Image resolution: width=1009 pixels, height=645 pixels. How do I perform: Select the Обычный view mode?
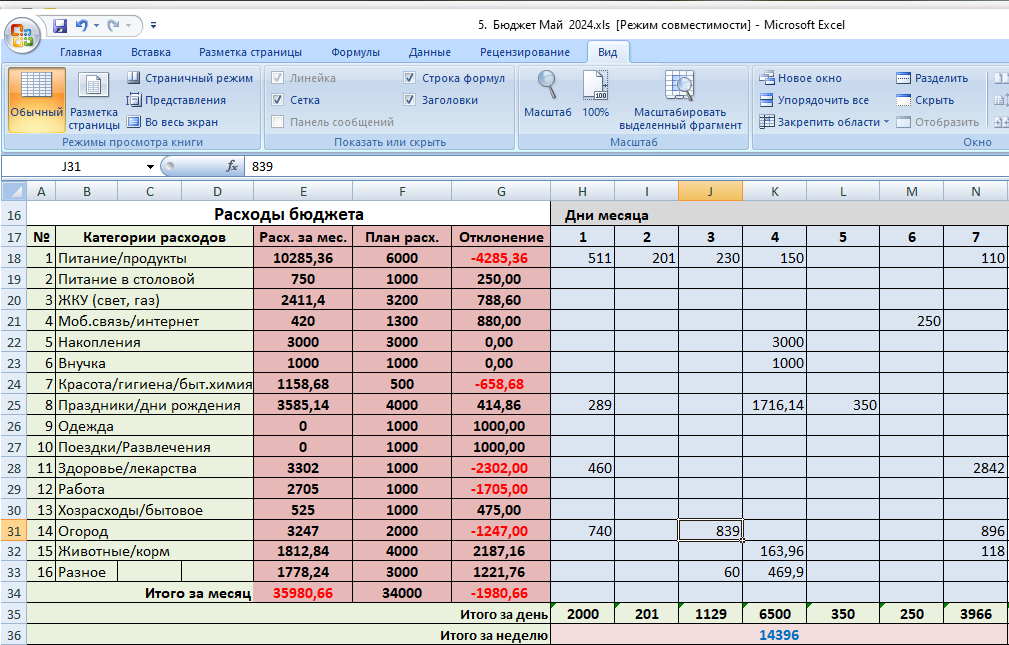(x=37, y=99)
